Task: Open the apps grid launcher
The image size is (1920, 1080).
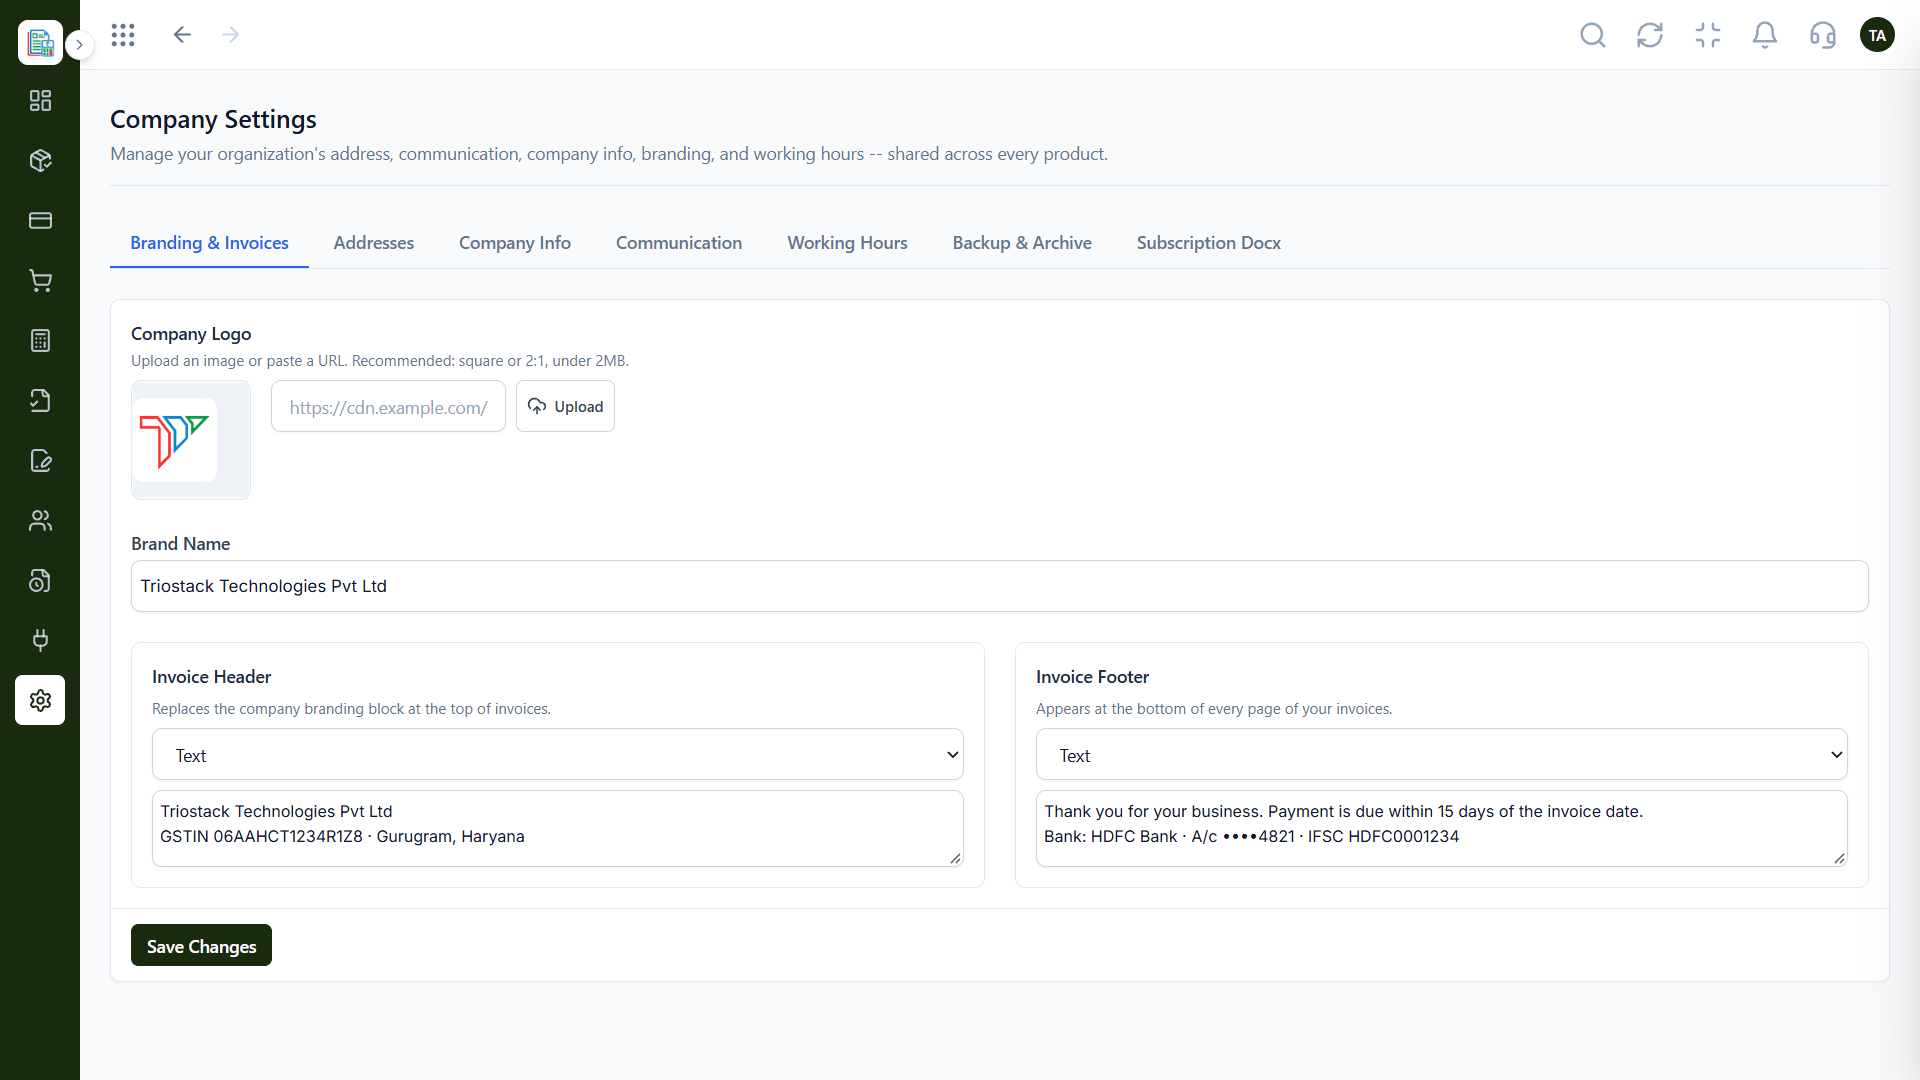Action: coord(123,35)
